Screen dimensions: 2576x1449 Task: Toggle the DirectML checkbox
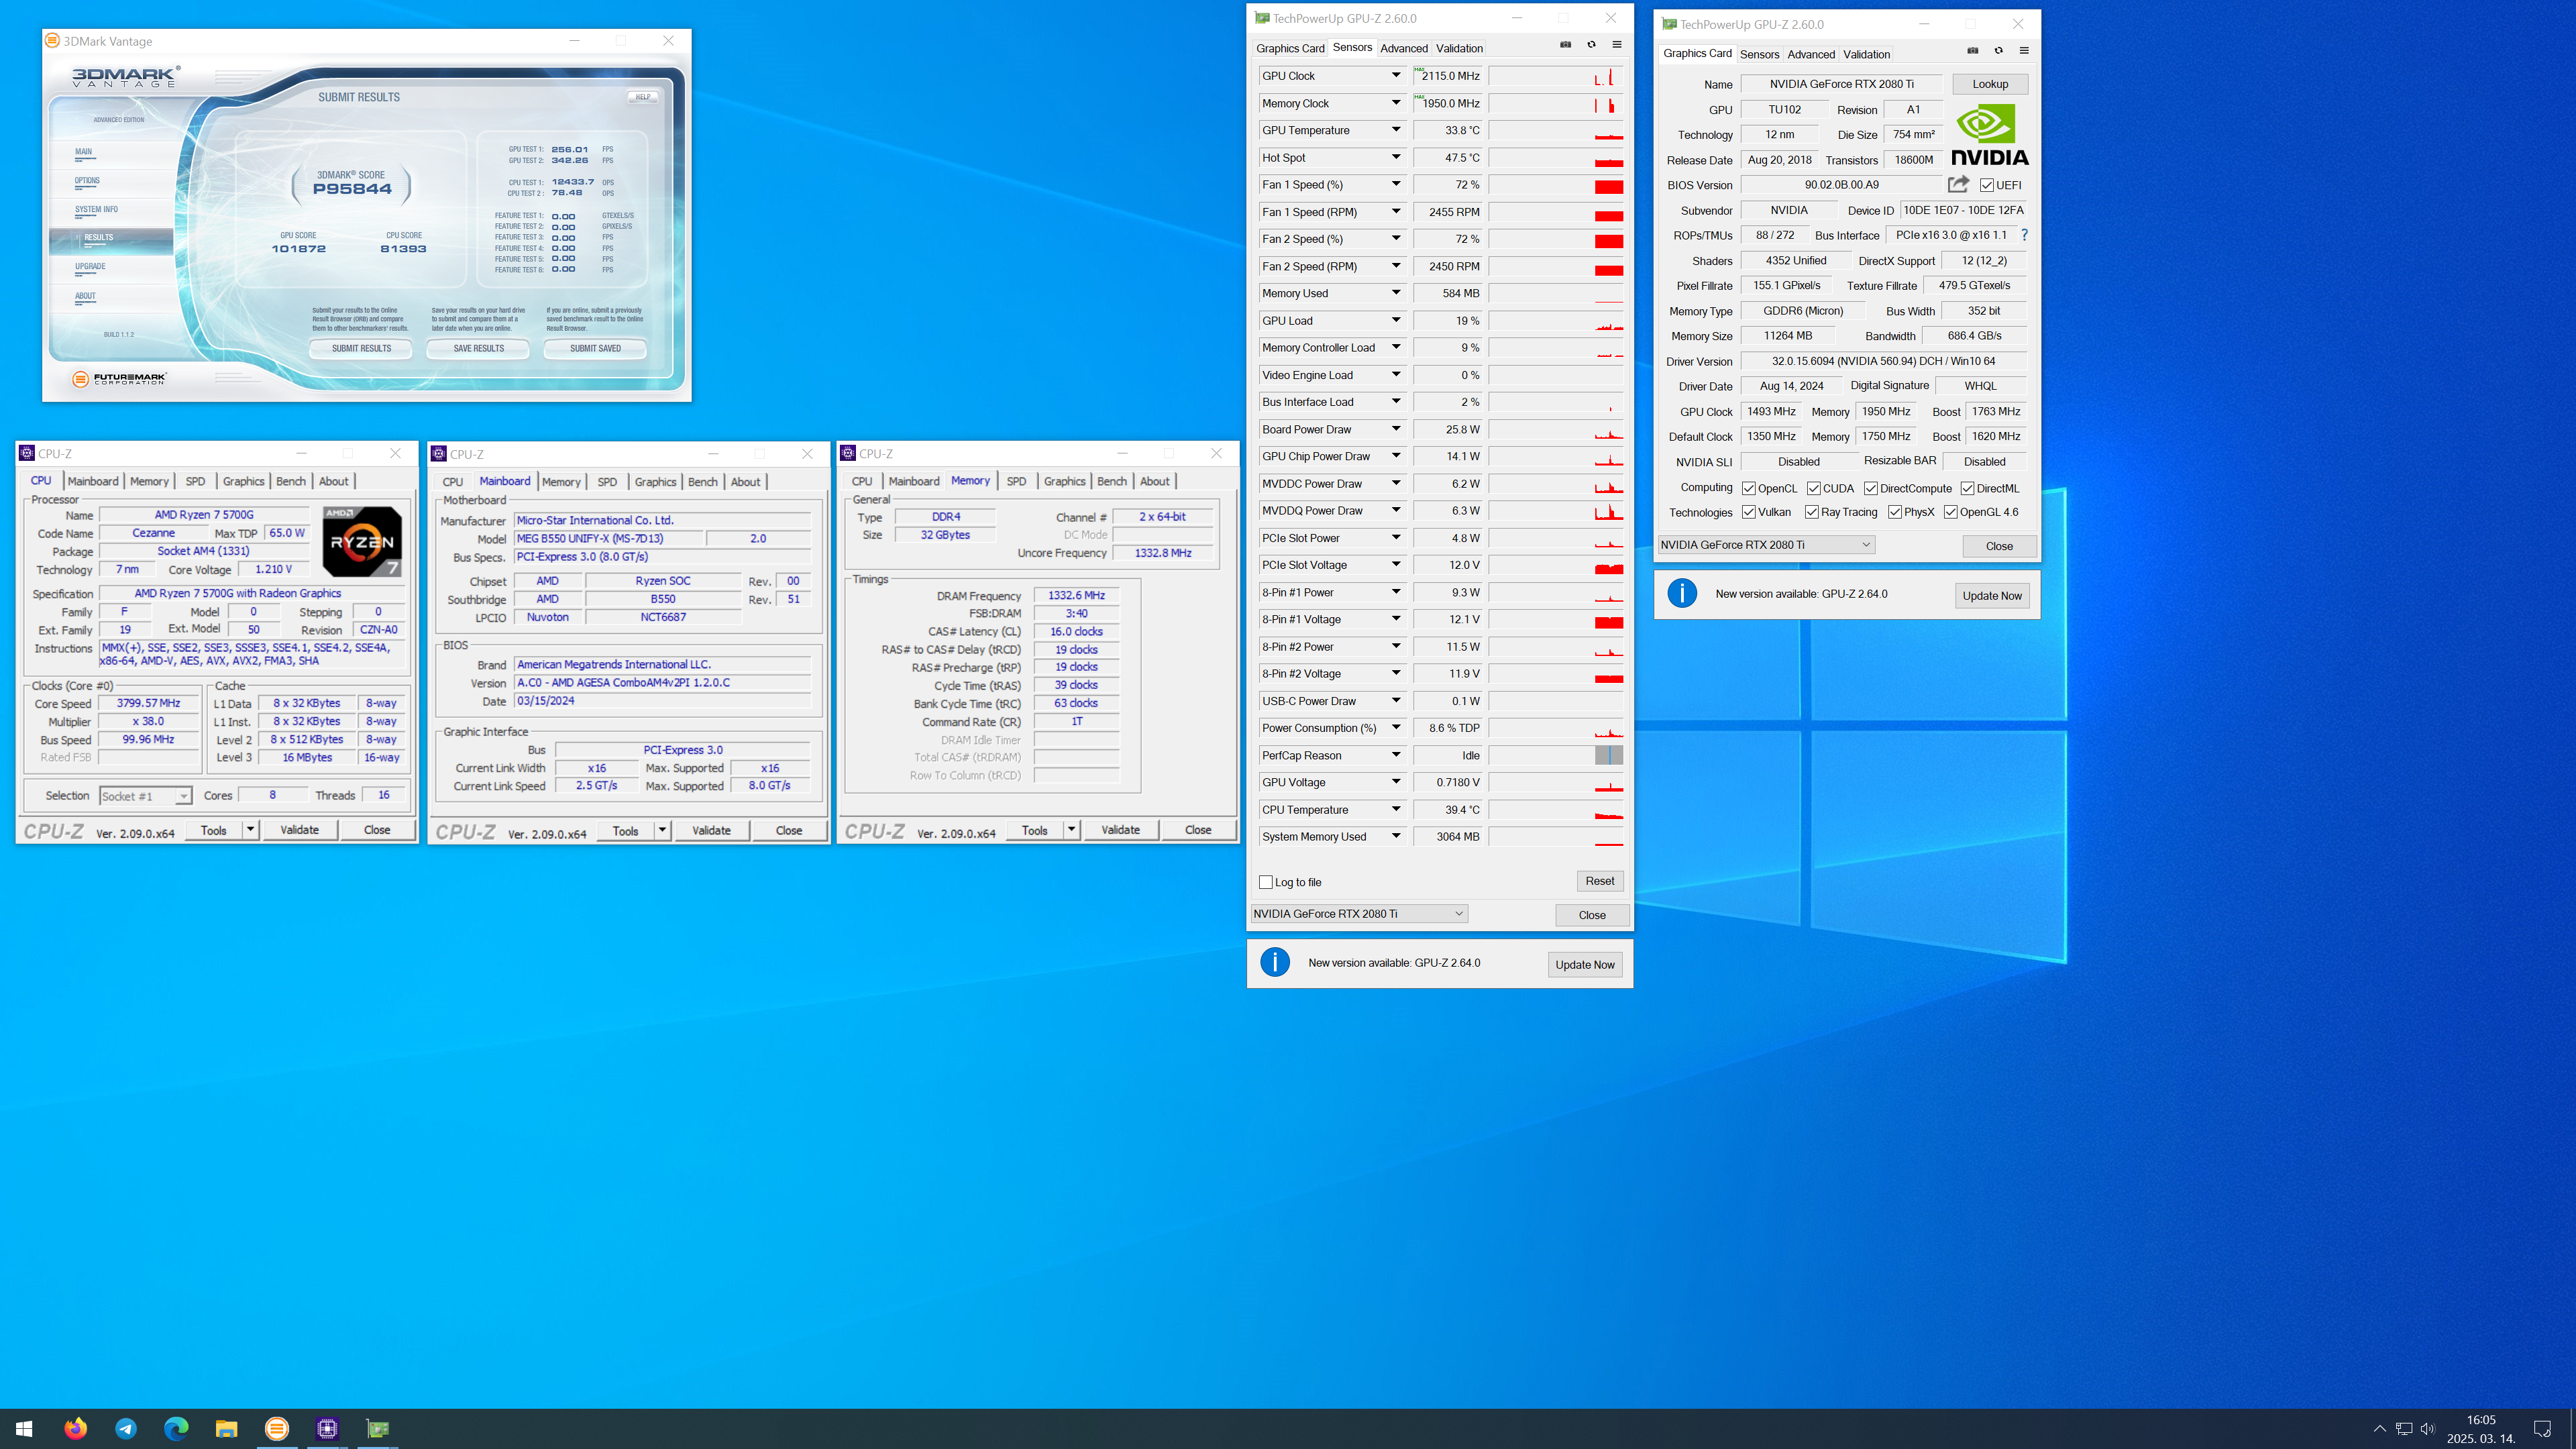pyautogui.click(x=1967, y=488)
